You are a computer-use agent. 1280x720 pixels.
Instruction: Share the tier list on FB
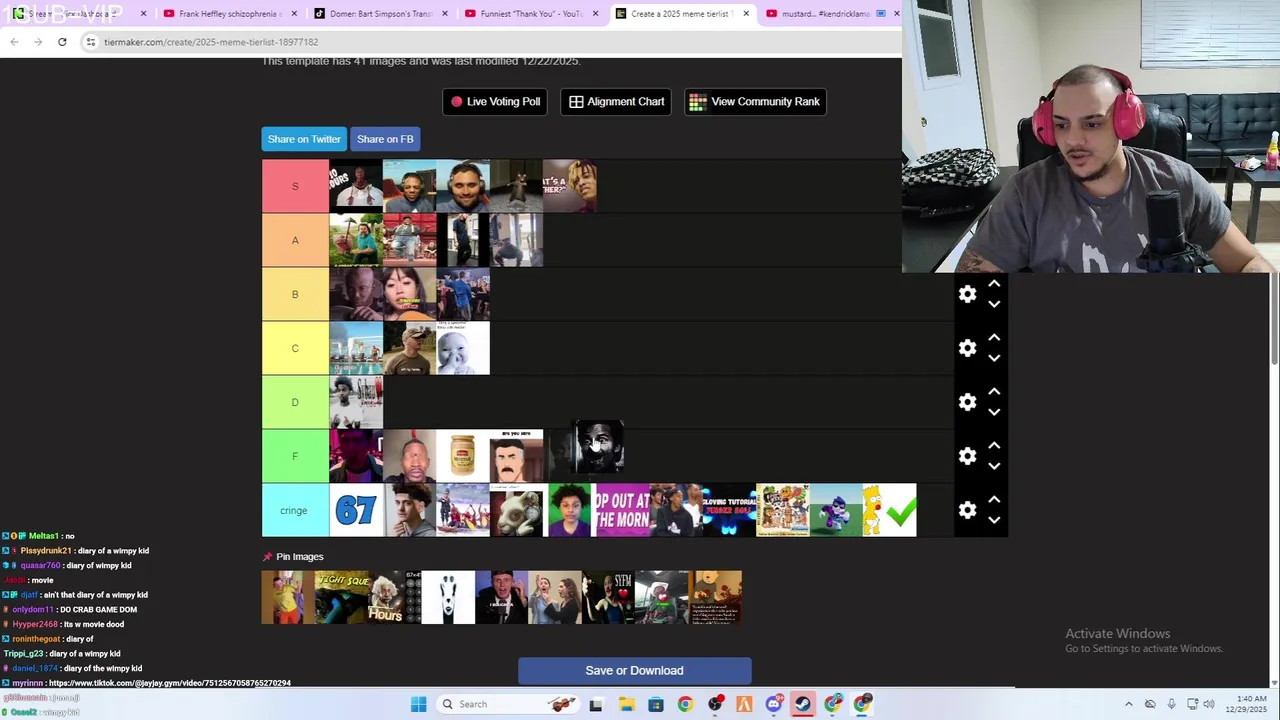coord(385,139)
